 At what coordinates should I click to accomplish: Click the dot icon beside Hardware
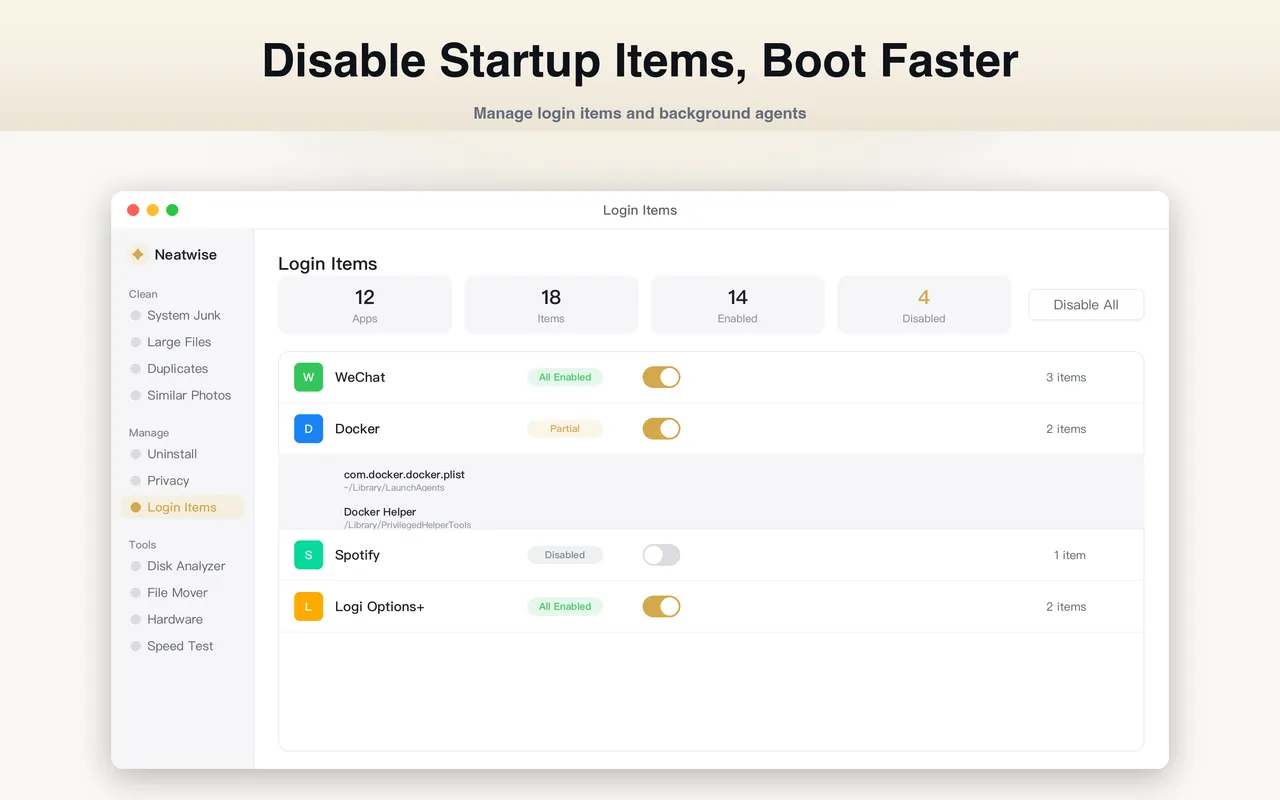(136, 620)
